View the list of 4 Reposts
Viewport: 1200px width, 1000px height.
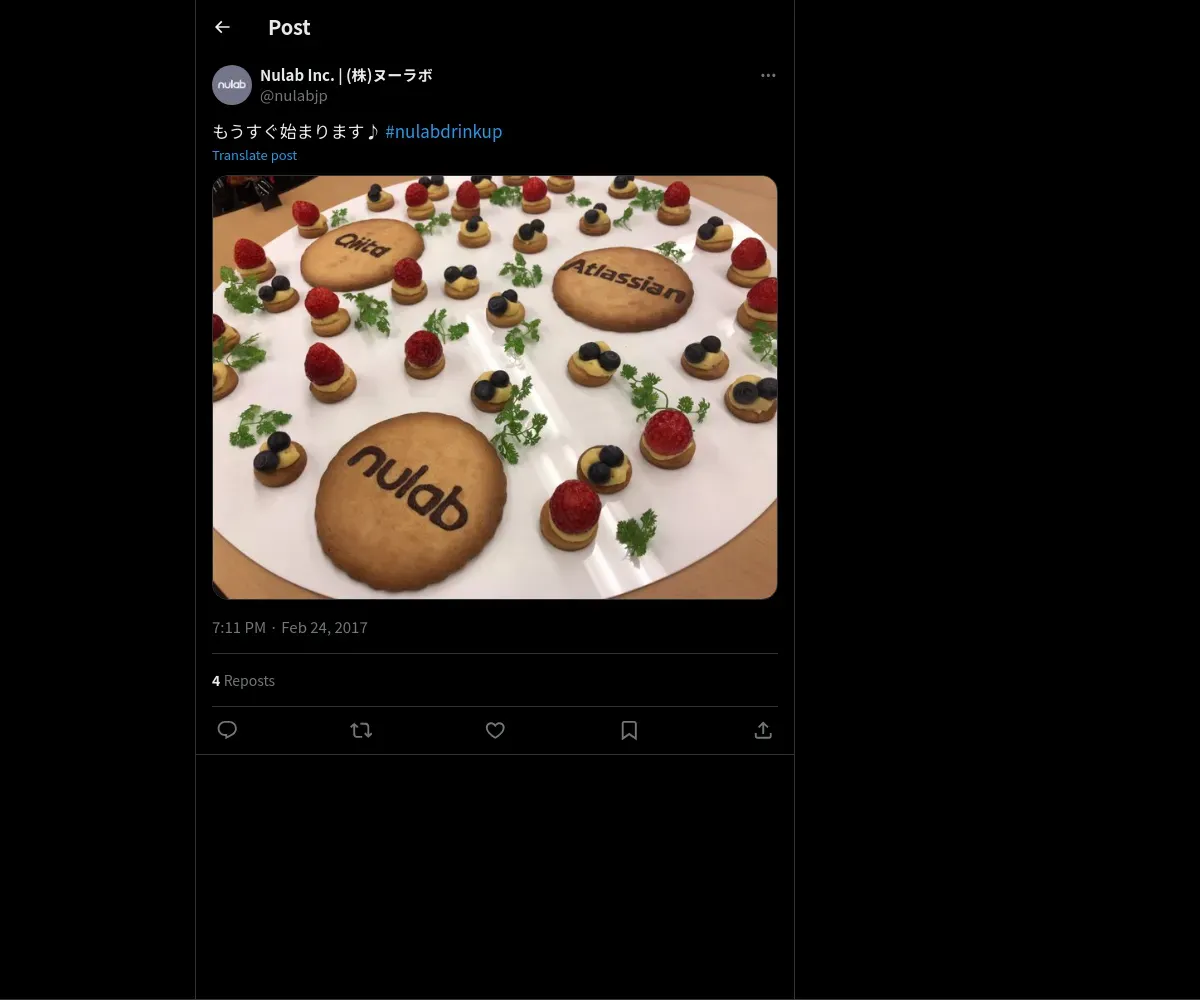coord(243,681)
